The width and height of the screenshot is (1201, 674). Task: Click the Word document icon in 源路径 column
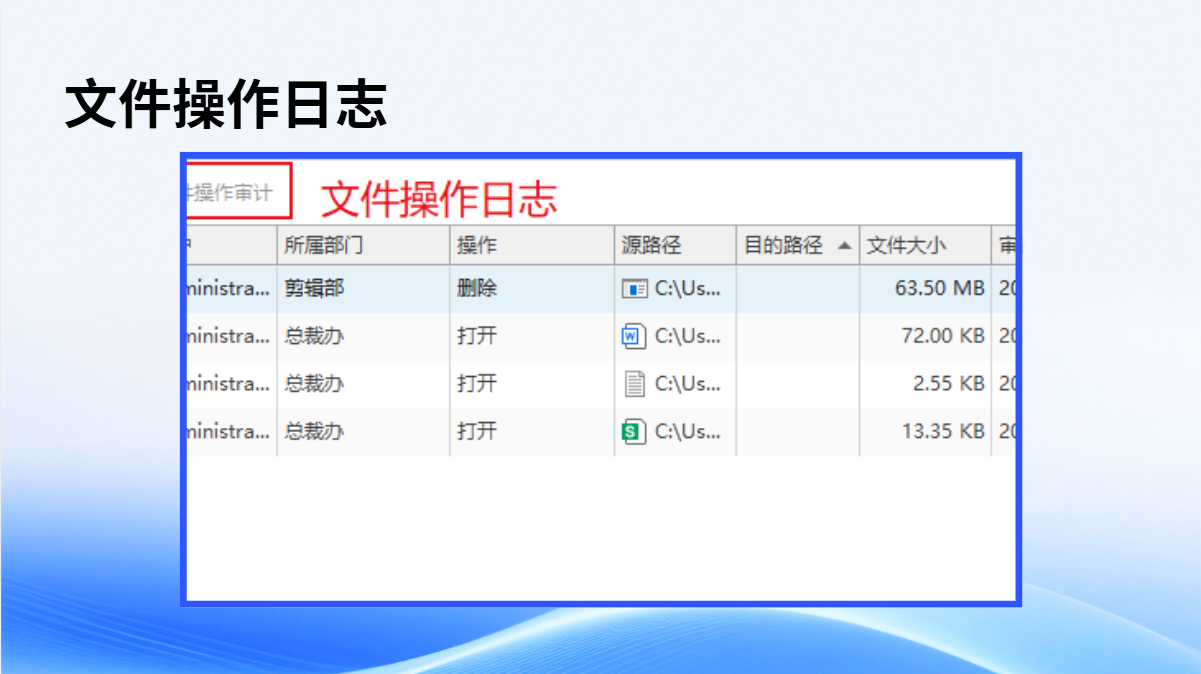pyautogui.click(x=632, y=337)
